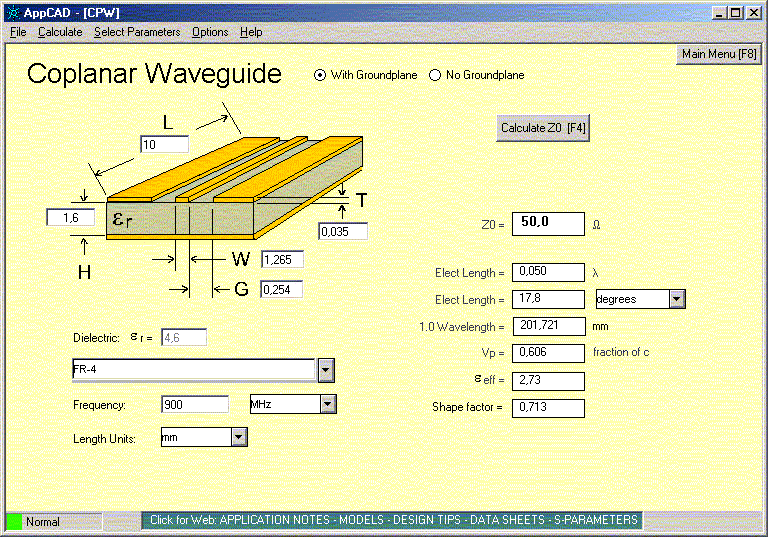
Task: Select With Groundplane radio button
Action: 320,75
